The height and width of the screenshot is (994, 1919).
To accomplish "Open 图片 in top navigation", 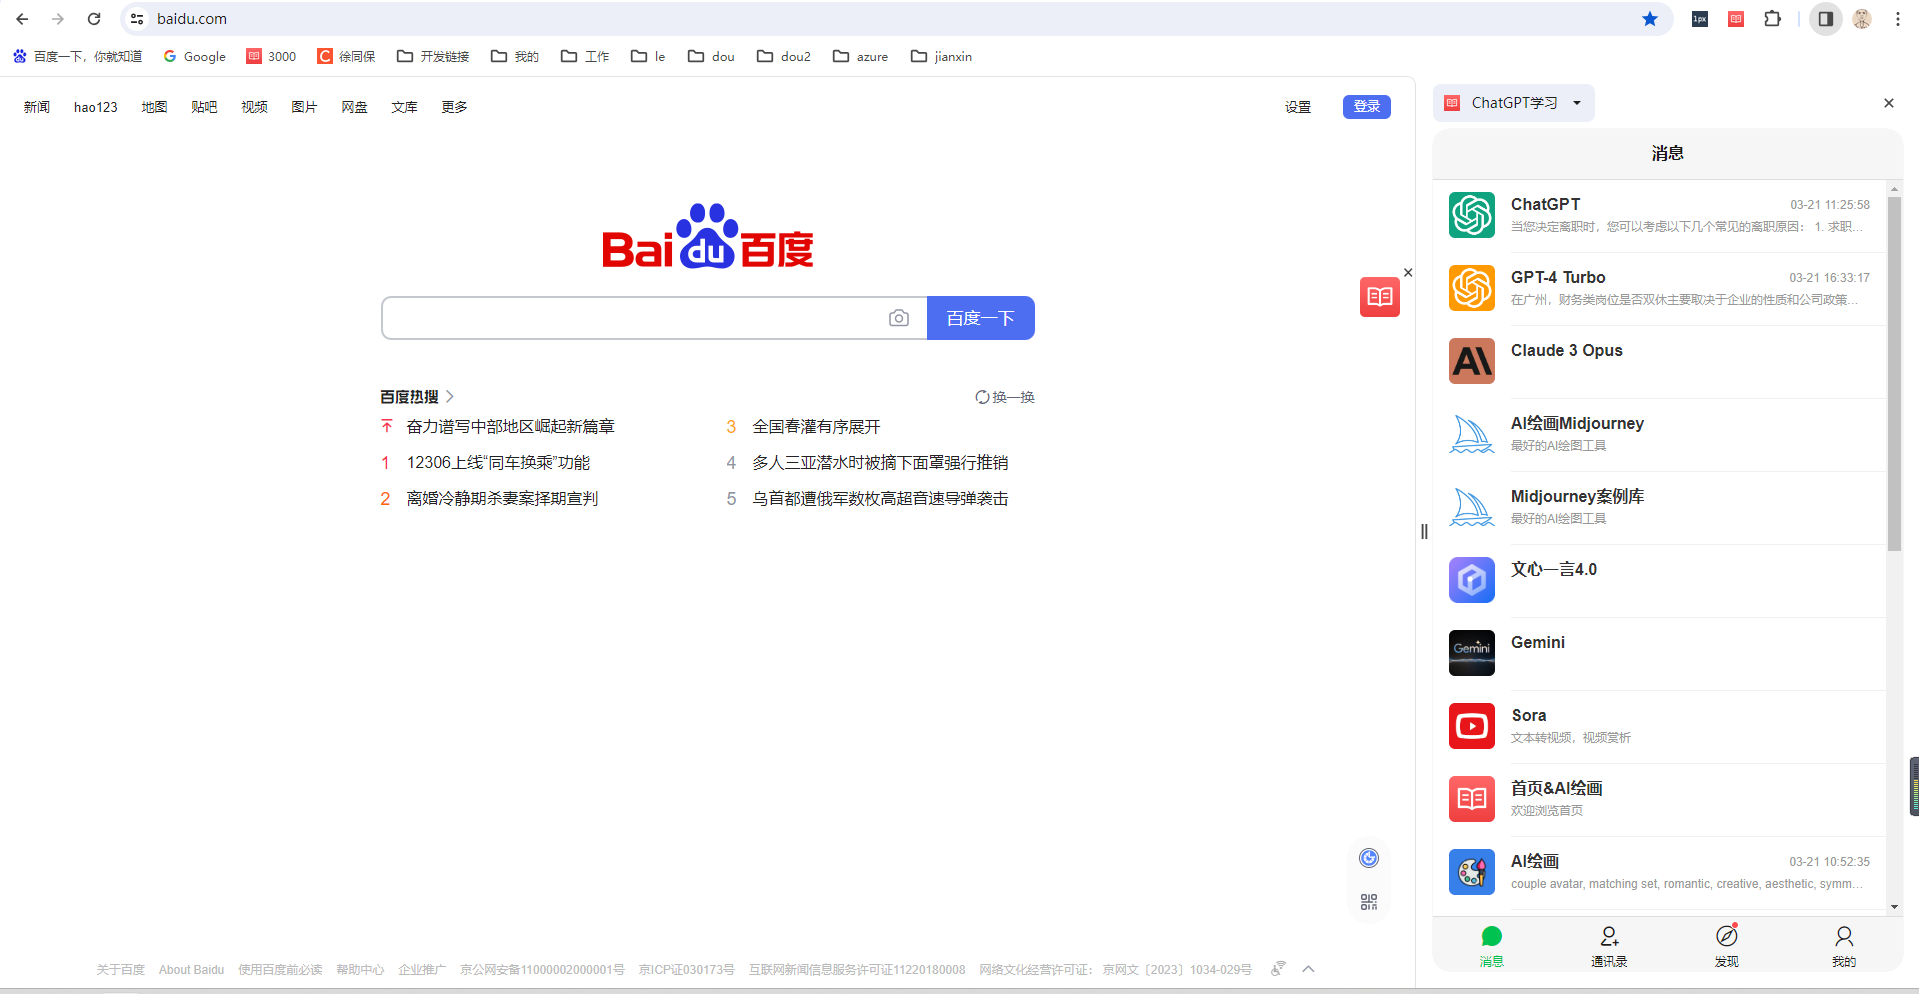I will click(x=304, y=107).
